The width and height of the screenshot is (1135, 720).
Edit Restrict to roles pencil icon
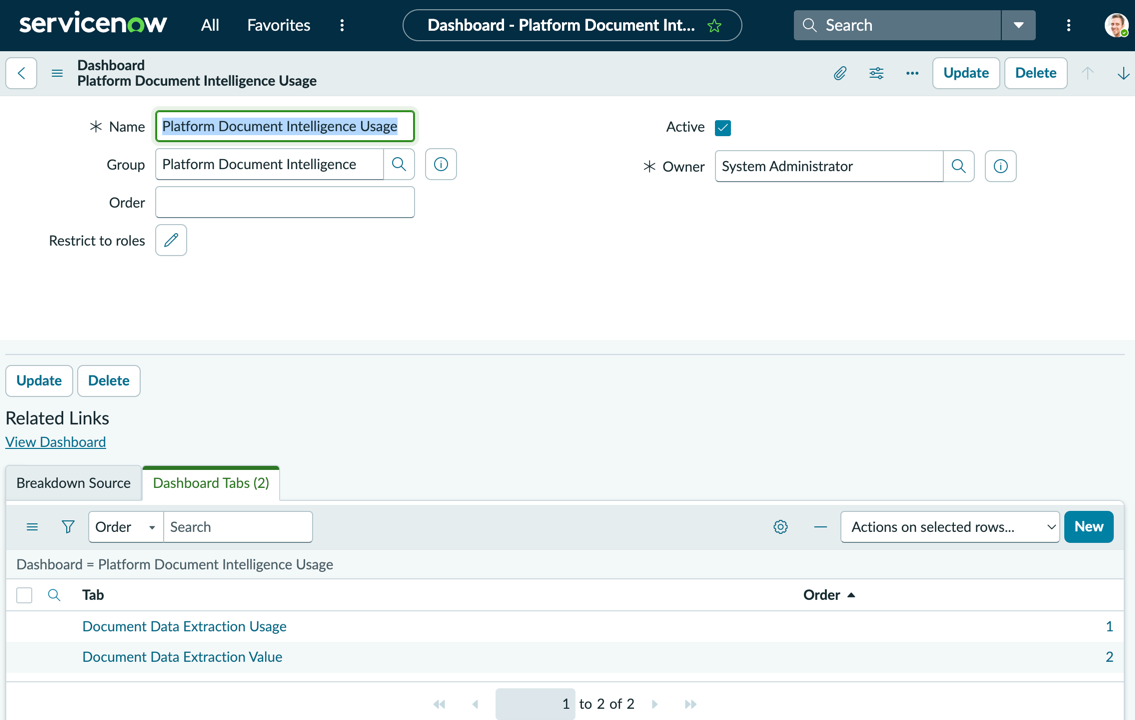point(171,240)
